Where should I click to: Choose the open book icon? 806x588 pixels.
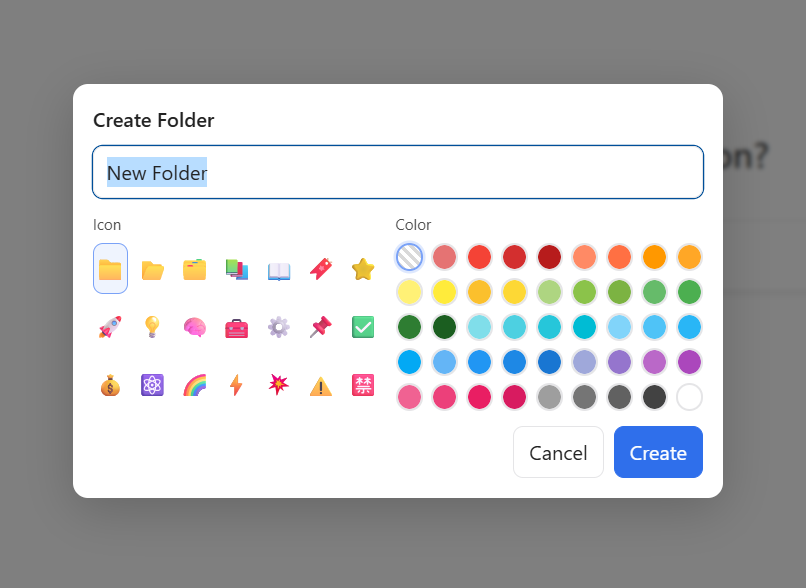click(x=278, y=269)
